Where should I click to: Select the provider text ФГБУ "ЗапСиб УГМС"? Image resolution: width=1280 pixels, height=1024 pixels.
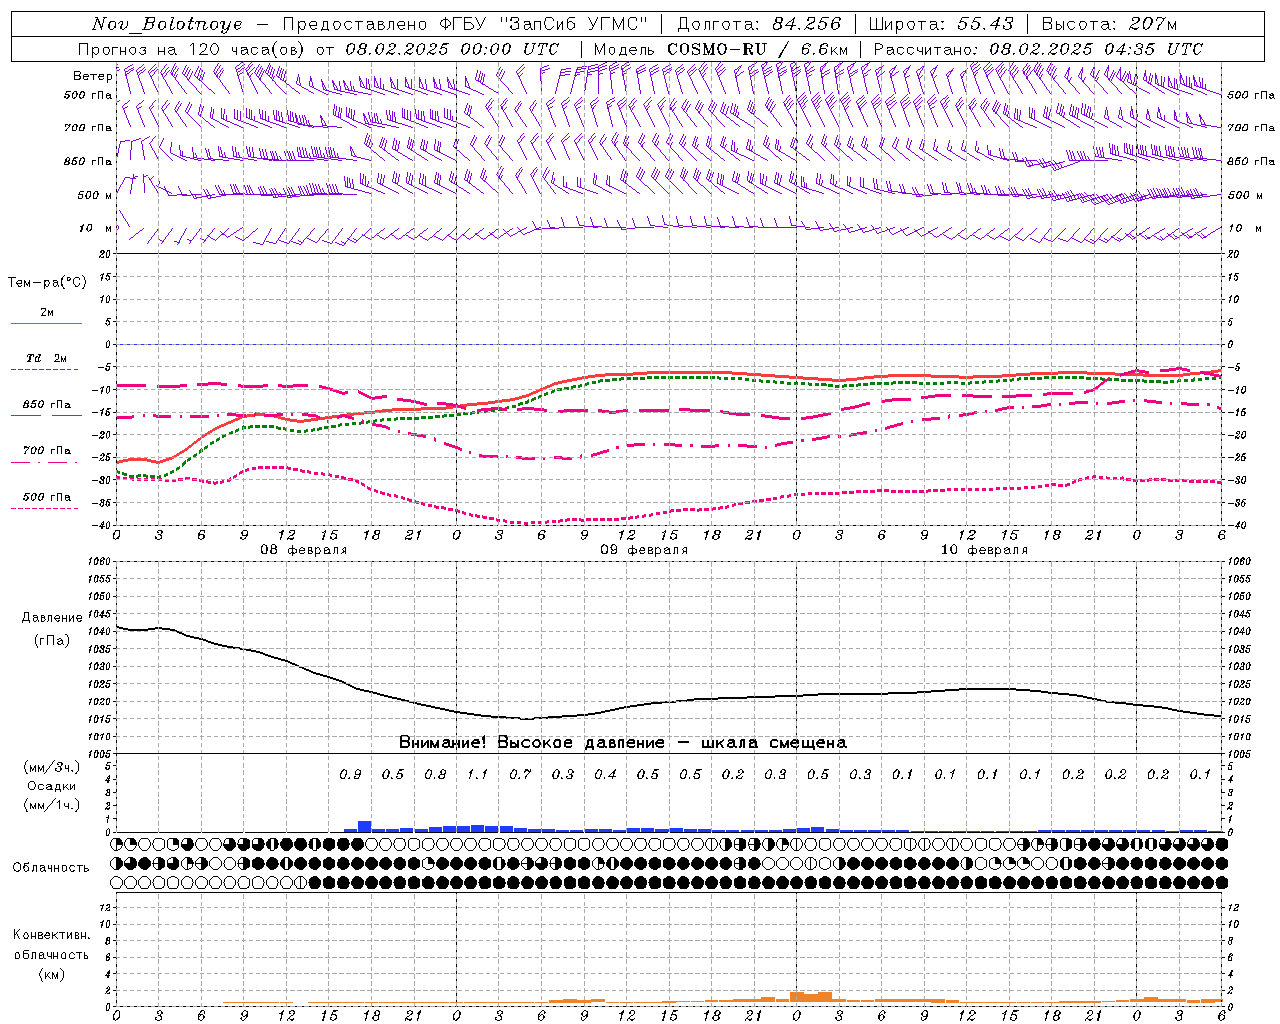coord(544,24)
